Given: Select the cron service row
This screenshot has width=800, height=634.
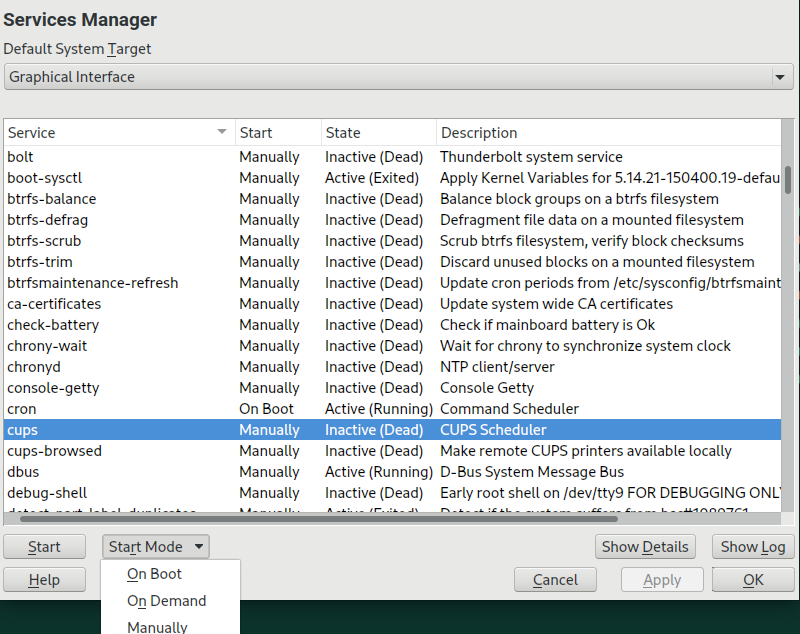Looking at the screenshot, I should click(22, 409).
